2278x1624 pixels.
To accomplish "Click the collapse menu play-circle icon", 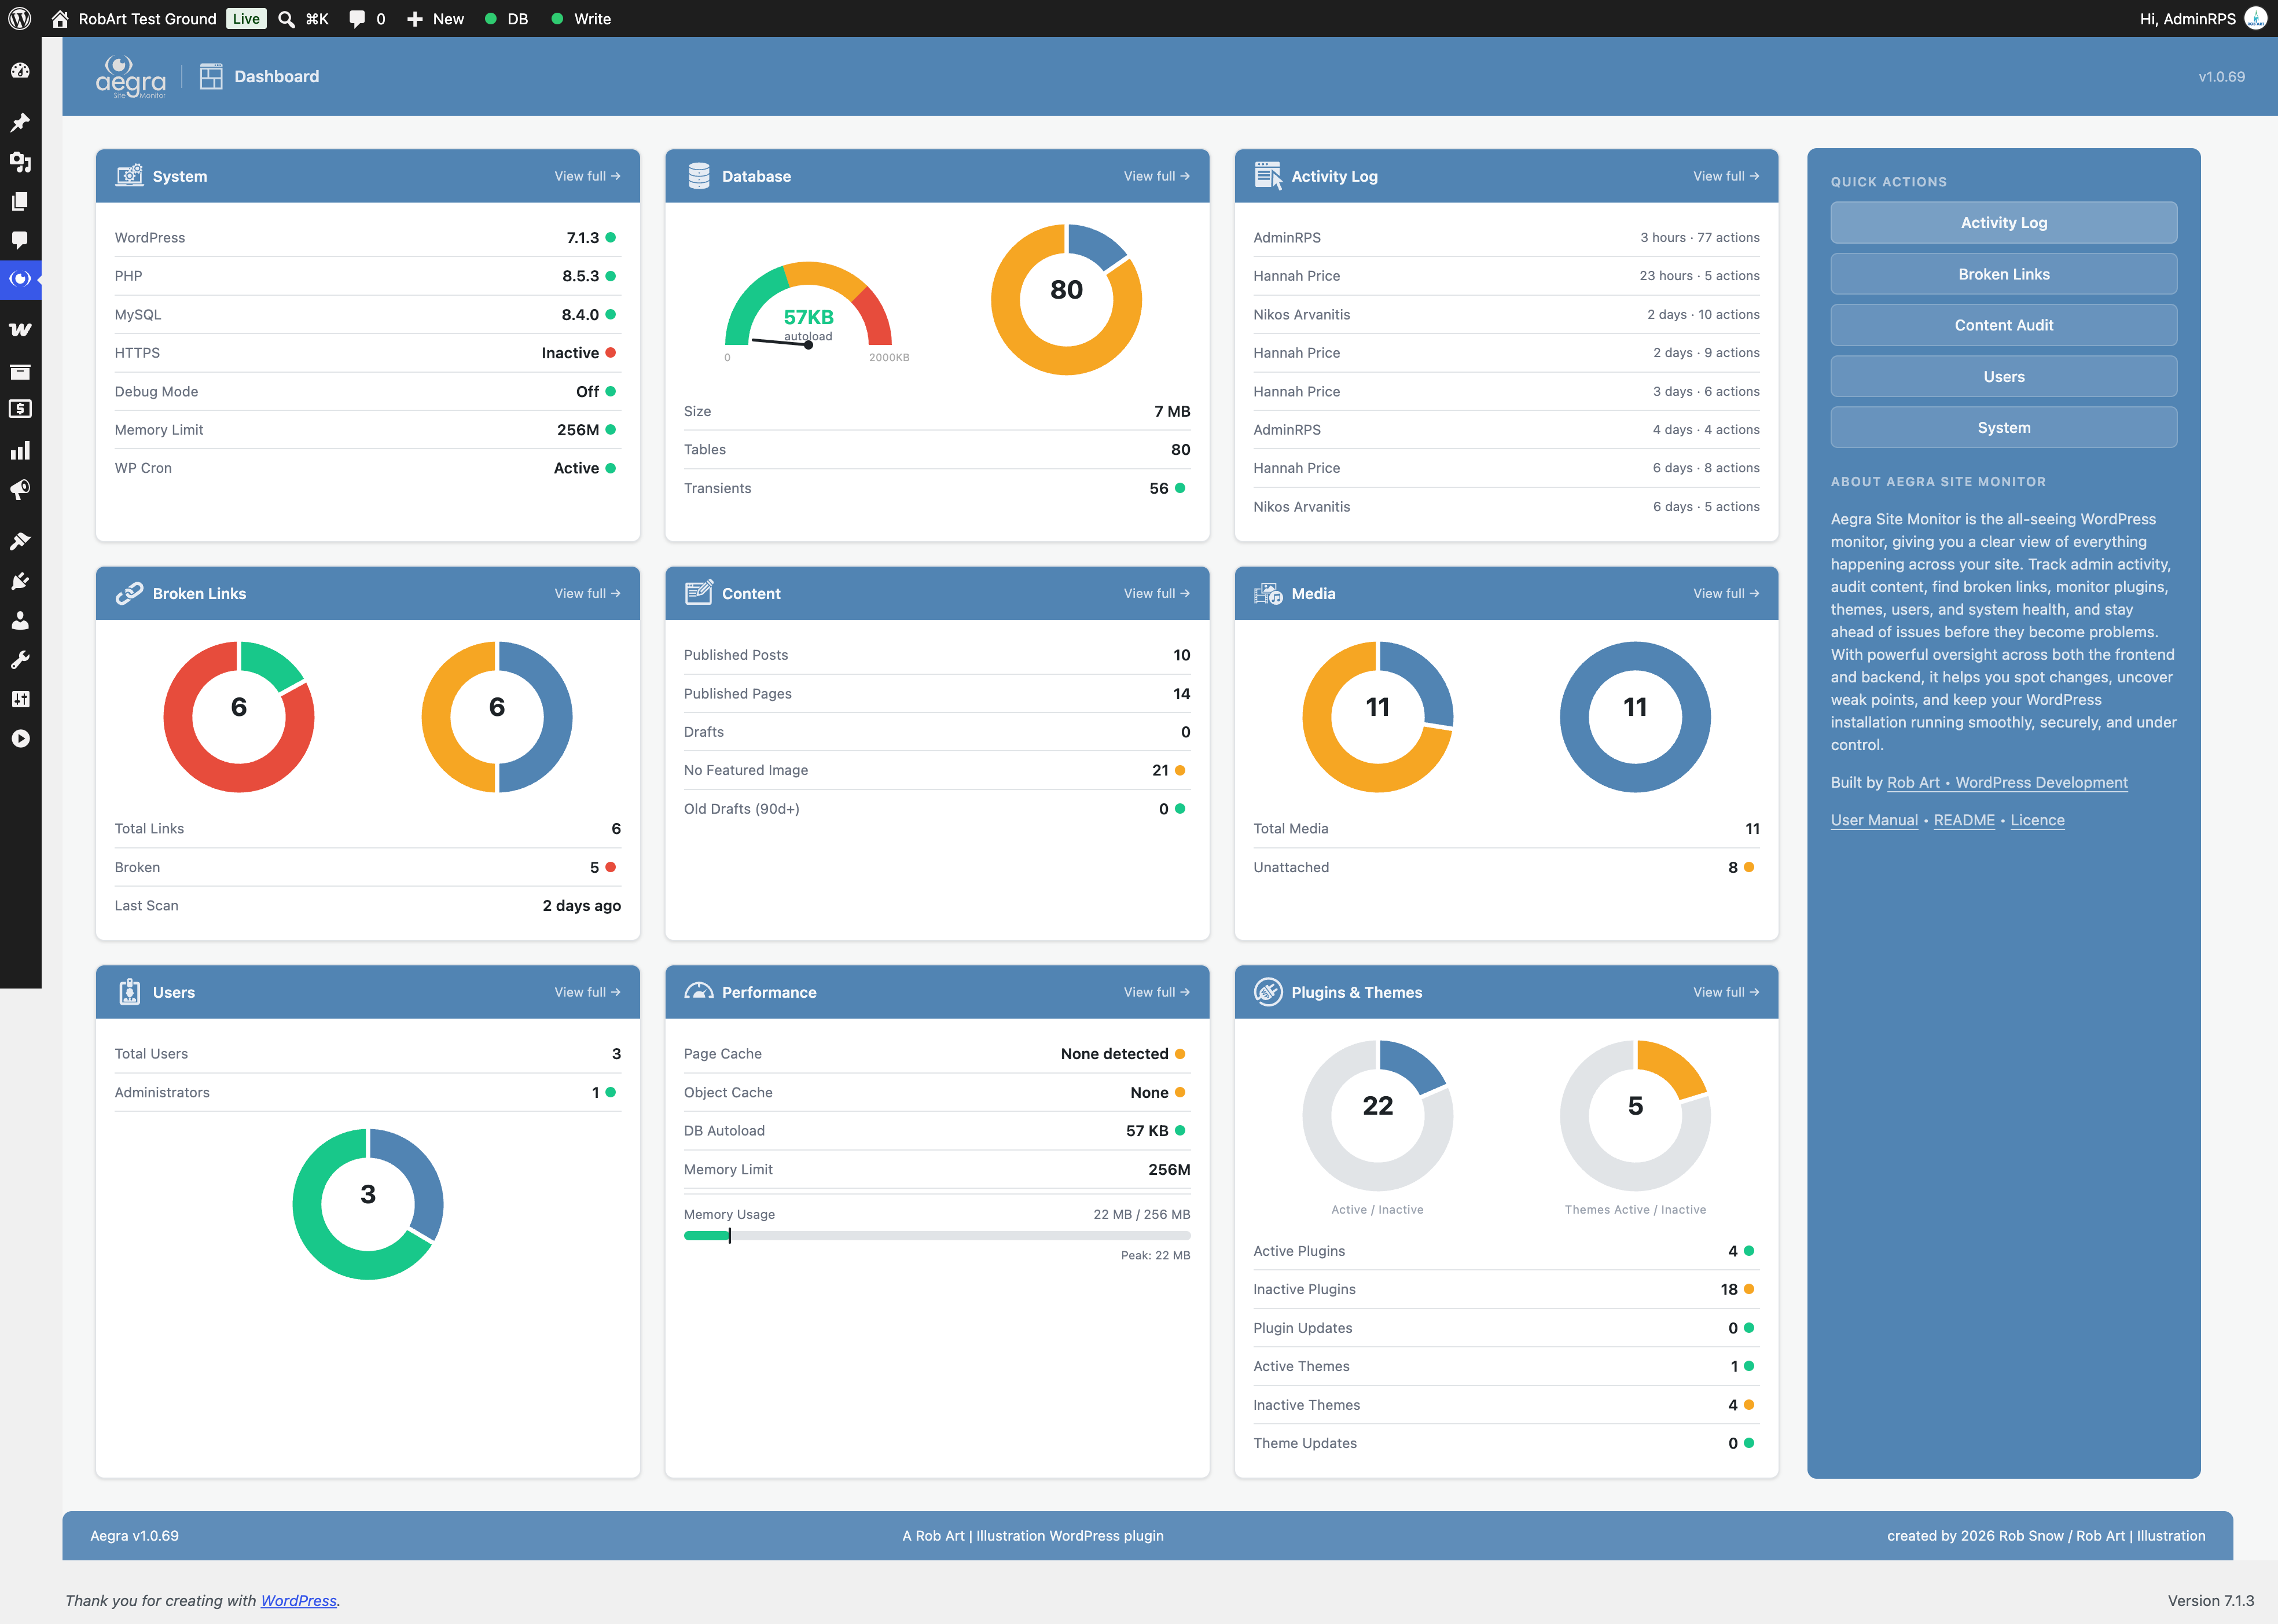I will tap(20, 739).
